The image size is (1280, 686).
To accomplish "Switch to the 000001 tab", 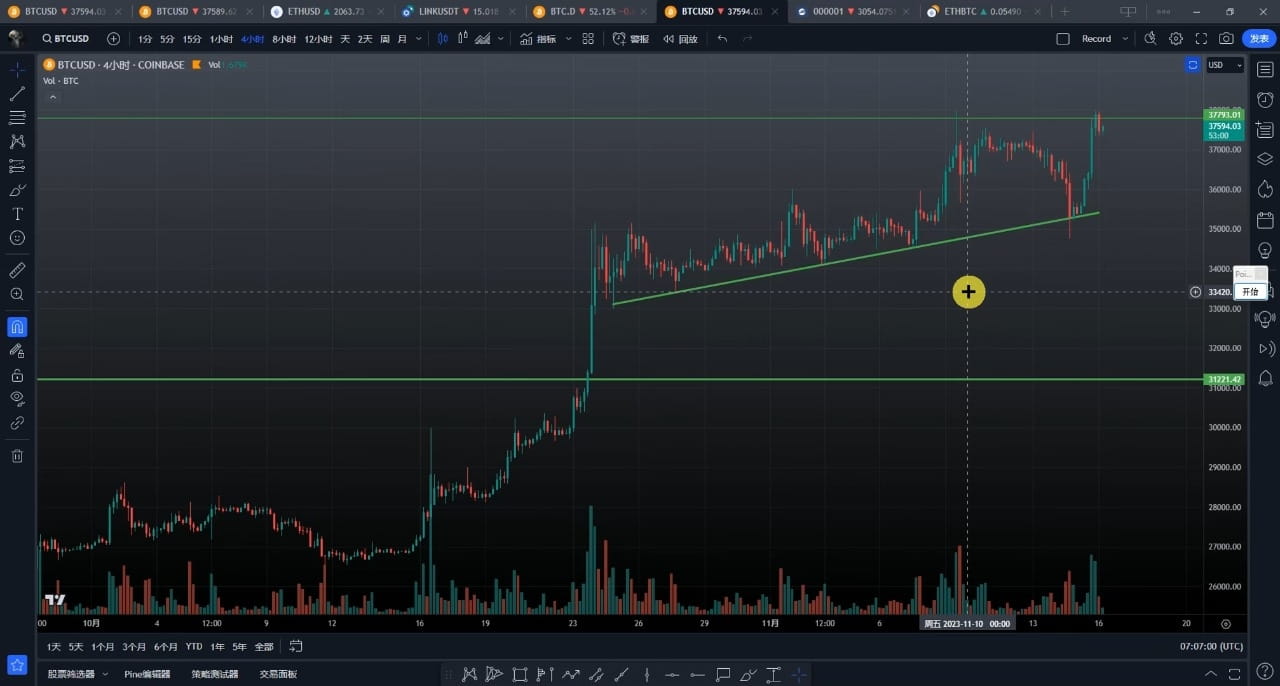I will click(851, 11).
